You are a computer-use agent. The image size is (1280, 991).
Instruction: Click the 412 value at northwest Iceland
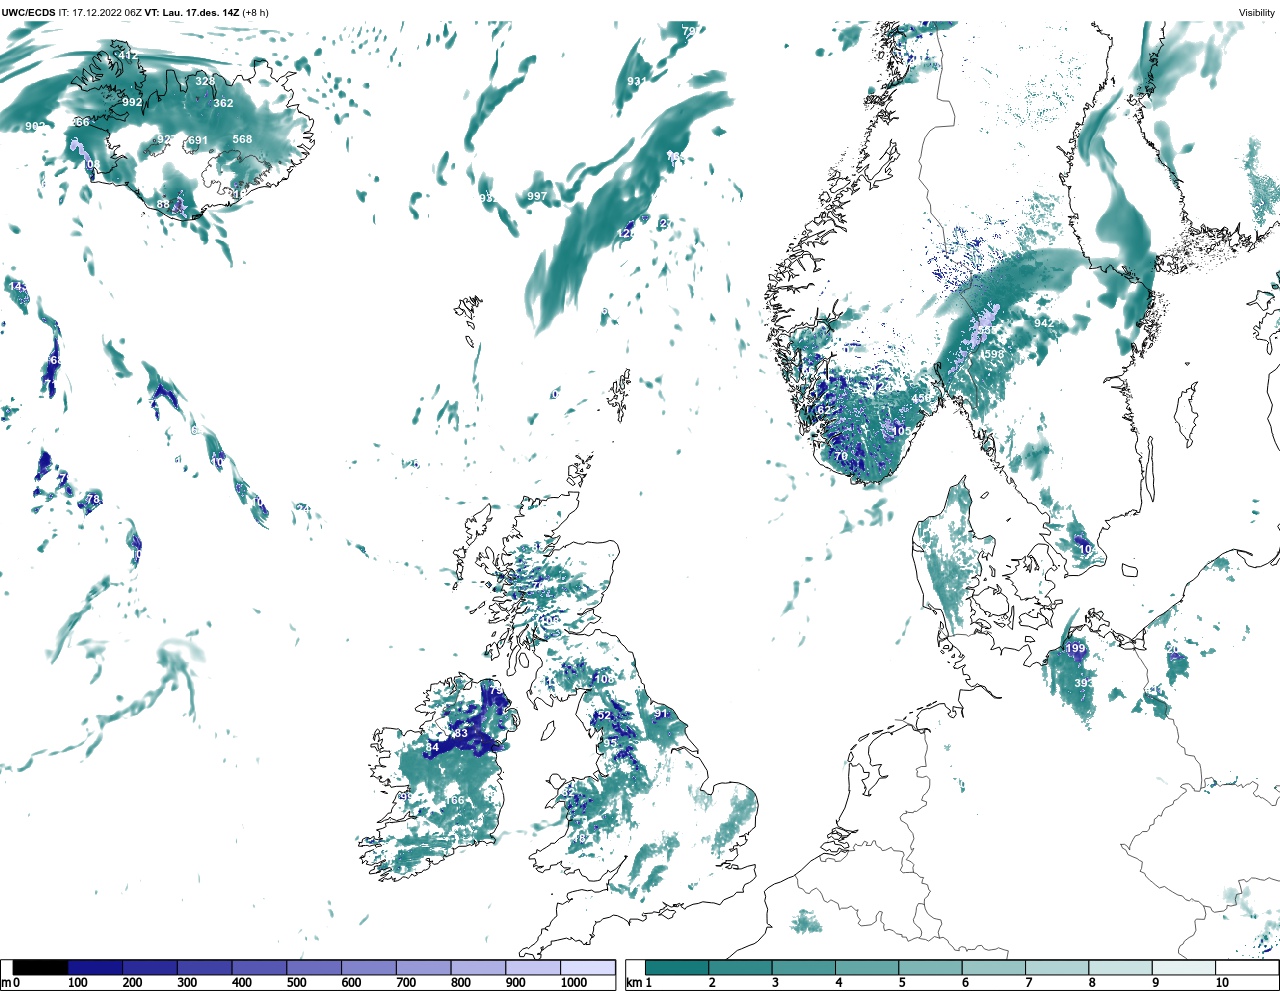[128, 56]
